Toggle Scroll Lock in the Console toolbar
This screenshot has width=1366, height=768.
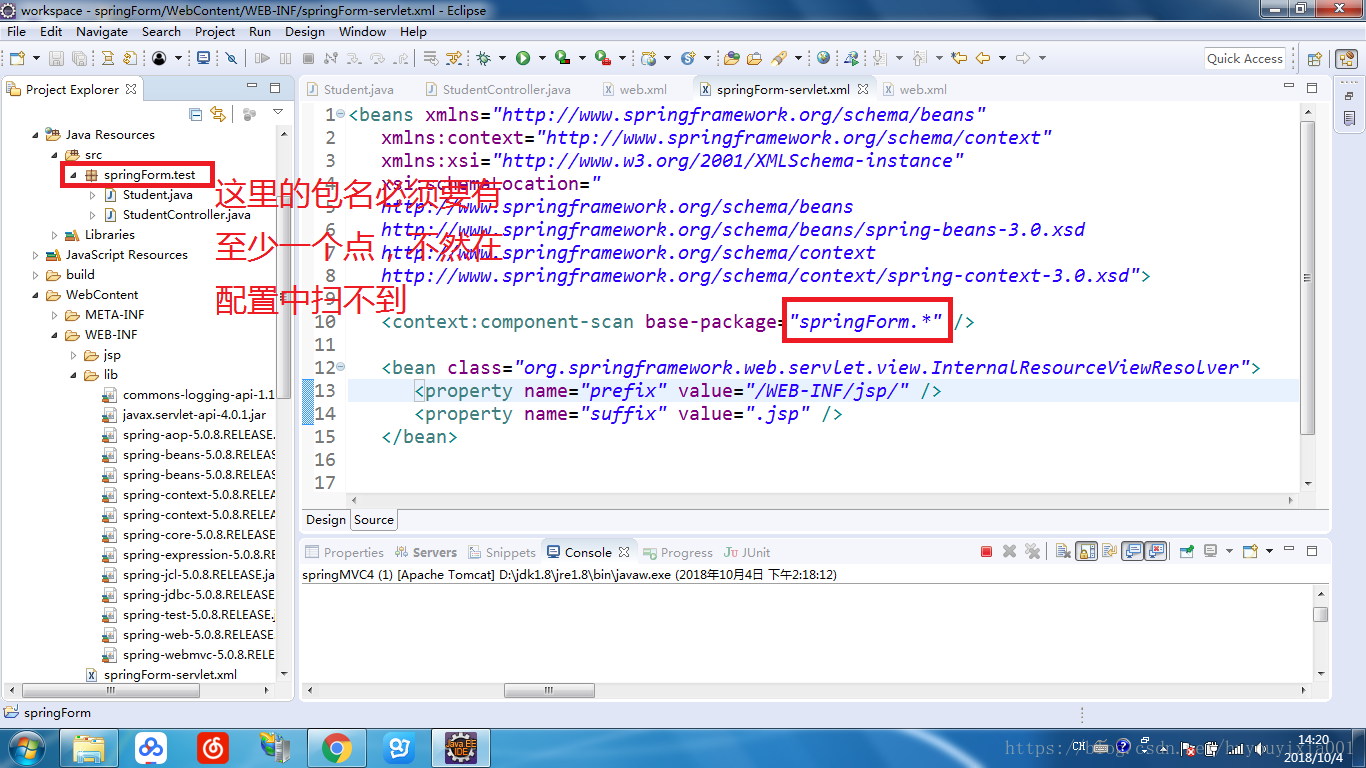click(1086, 551)
